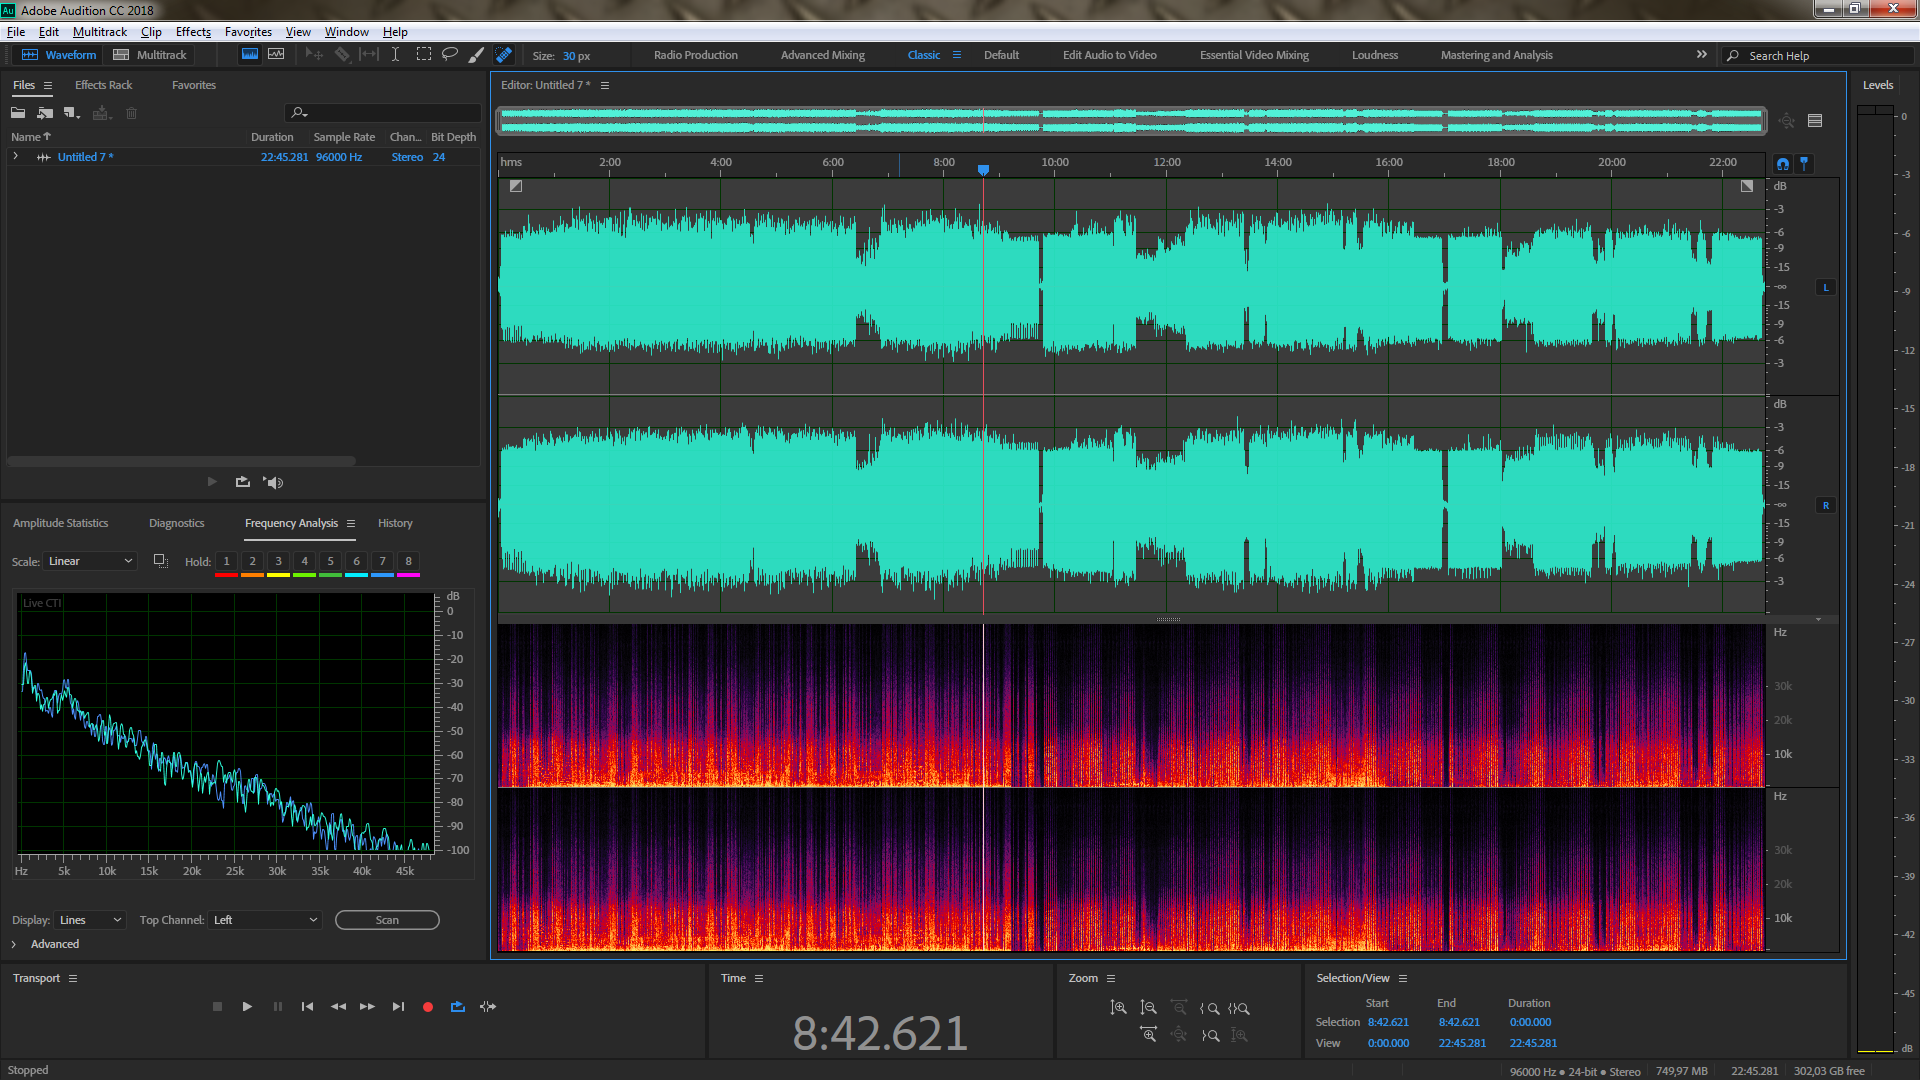Click the Open File folder icon
Screen dimensions: 1920x1080
18,113
